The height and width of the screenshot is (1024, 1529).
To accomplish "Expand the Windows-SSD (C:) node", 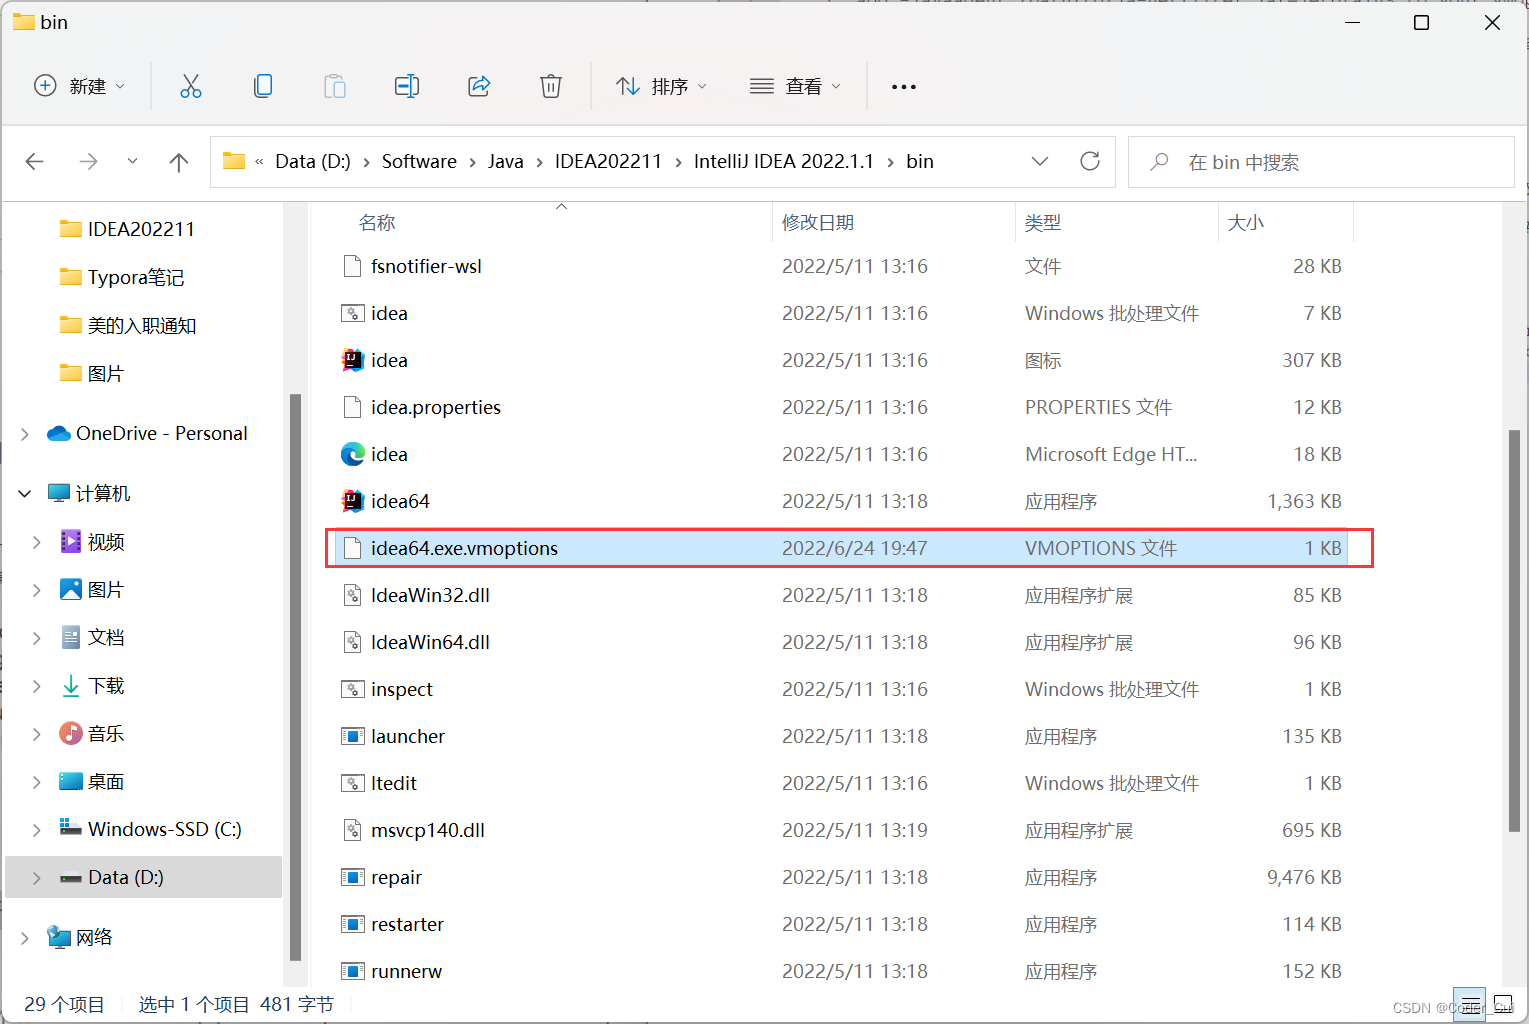I will coord(37,829).
